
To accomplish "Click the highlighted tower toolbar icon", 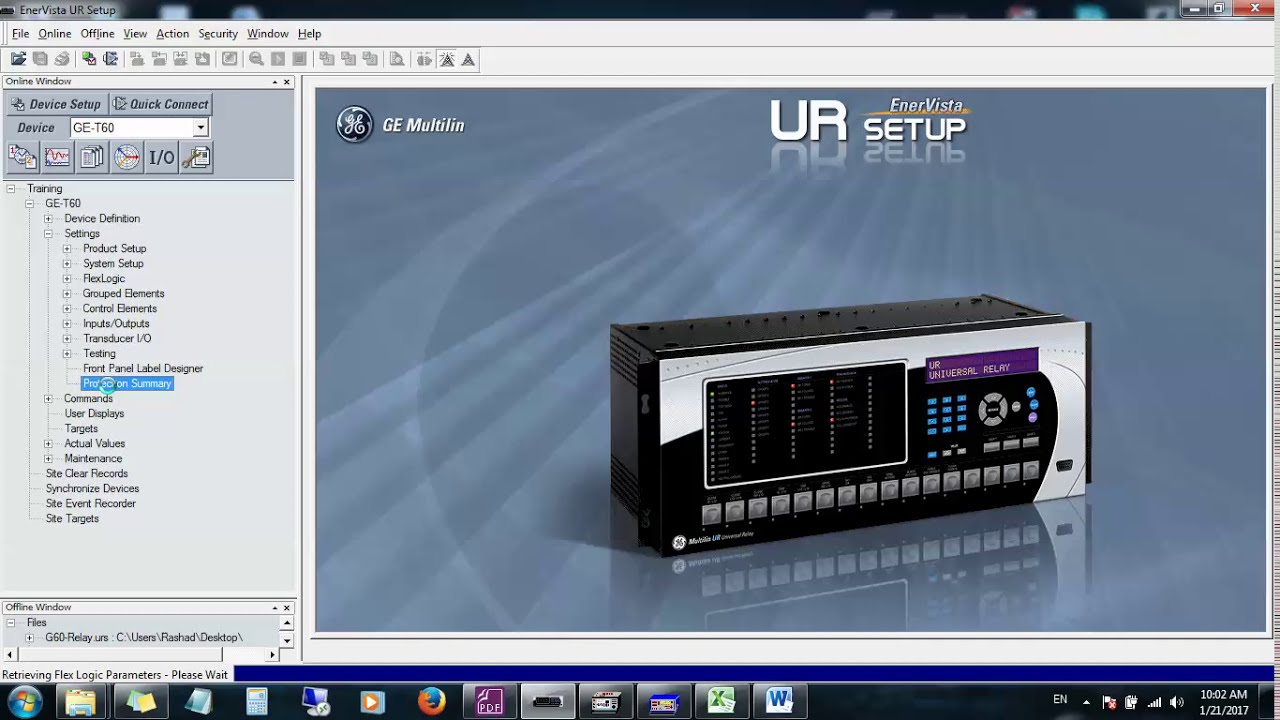I will (x=447, y=59).
